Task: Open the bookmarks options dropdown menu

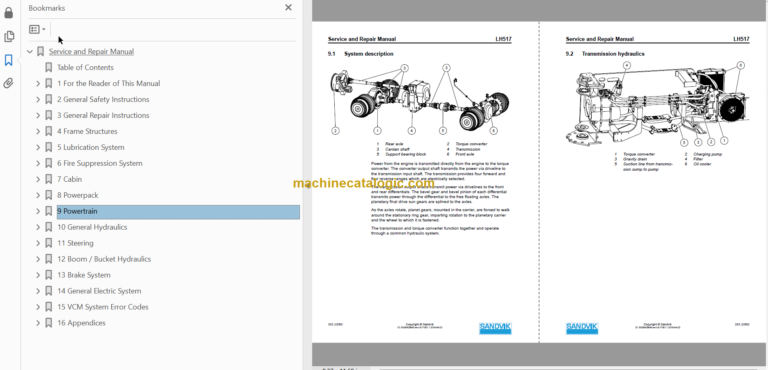Action: 37,29
